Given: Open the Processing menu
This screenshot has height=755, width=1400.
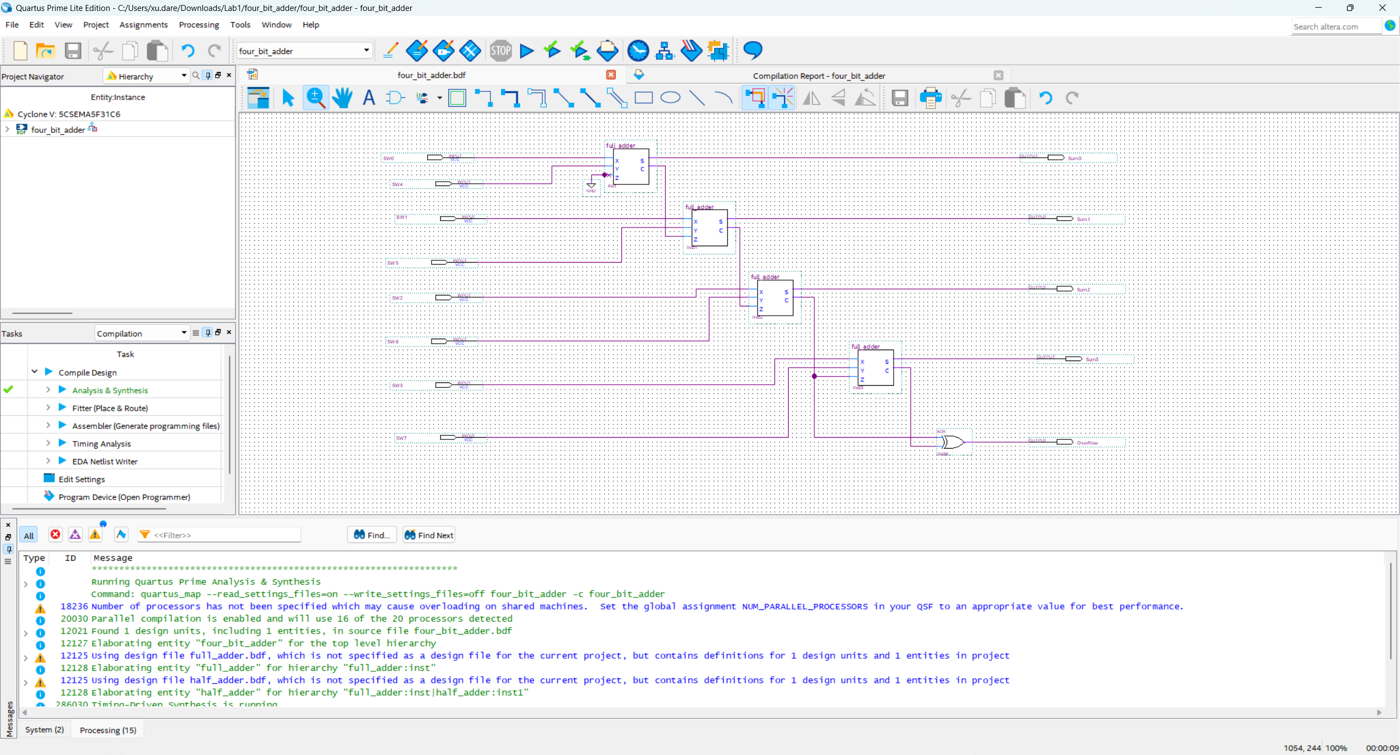Looking at the screenshot, I should pos(199,25).
